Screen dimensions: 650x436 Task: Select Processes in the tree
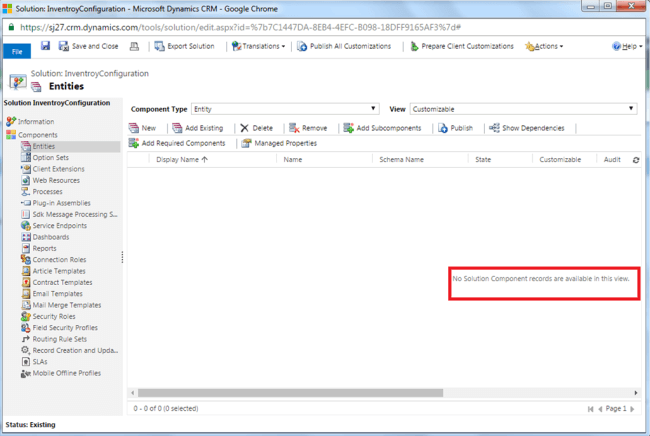pos(42,191)
